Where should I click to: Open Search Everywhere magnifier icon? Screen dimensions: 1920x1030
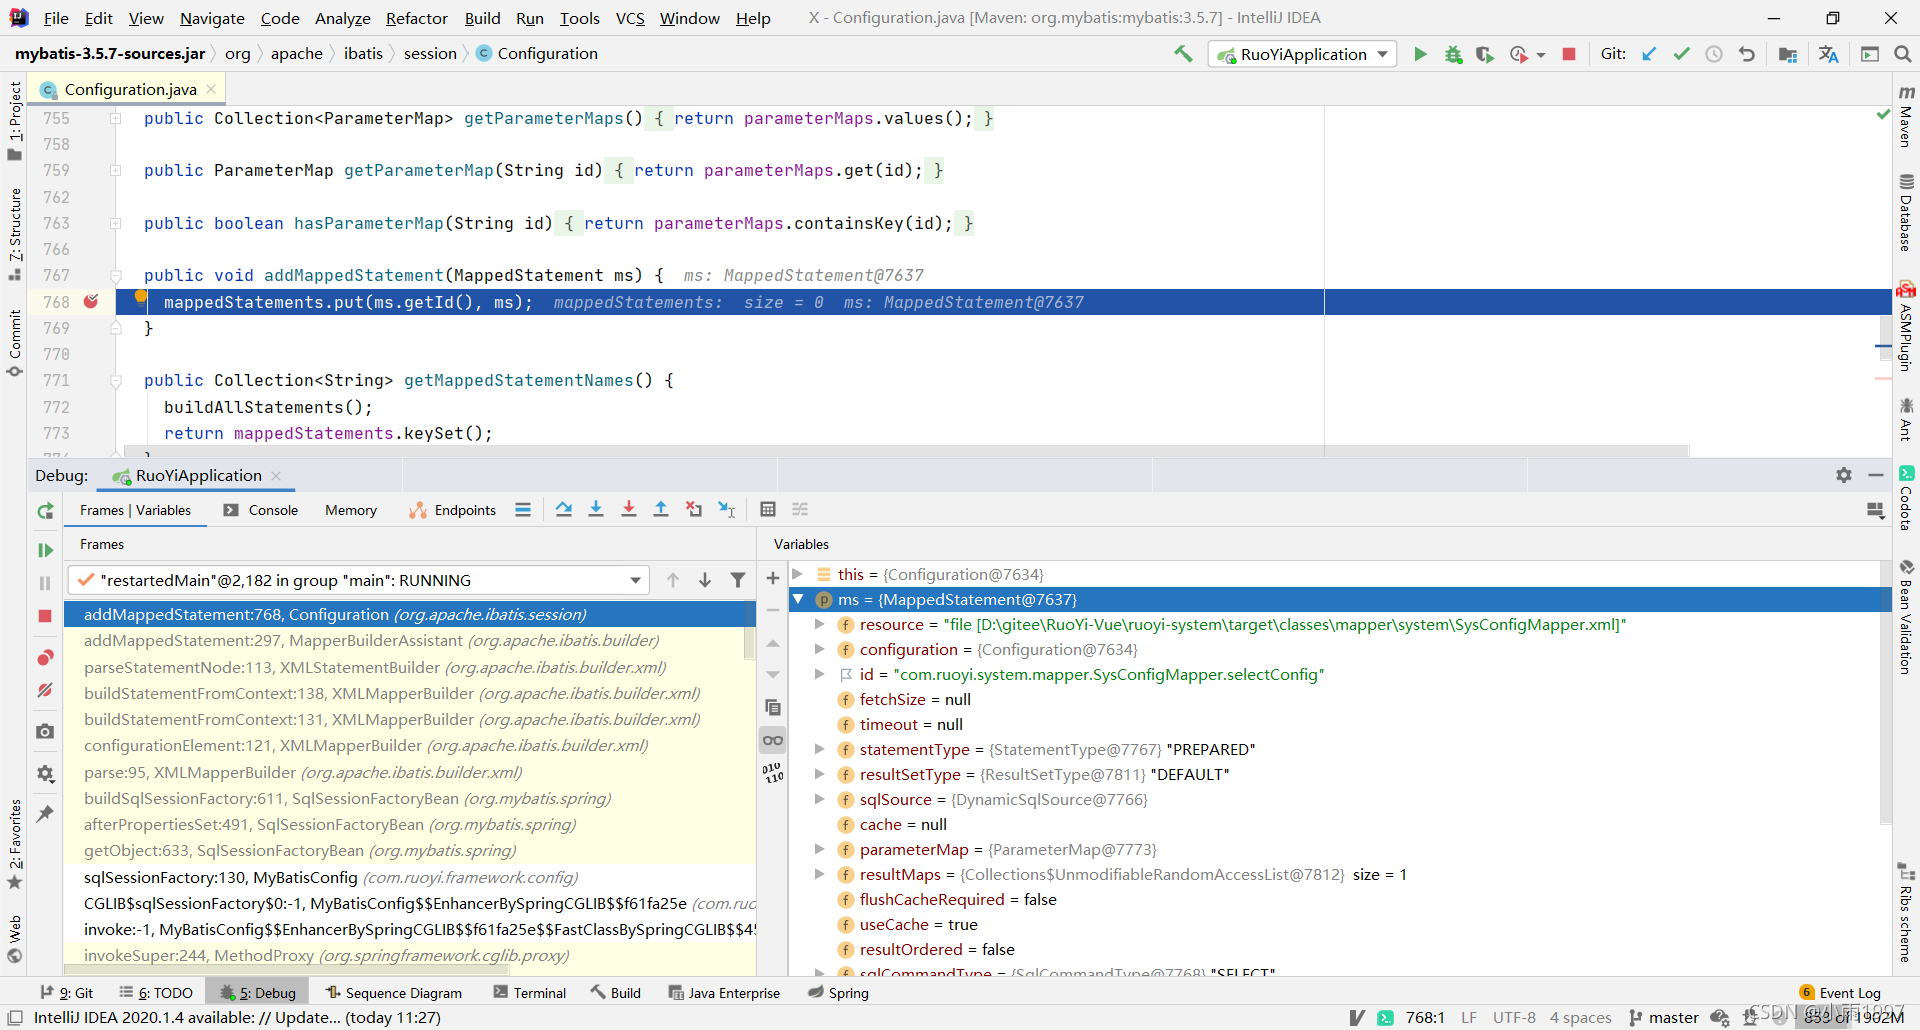coord(1902,54)
